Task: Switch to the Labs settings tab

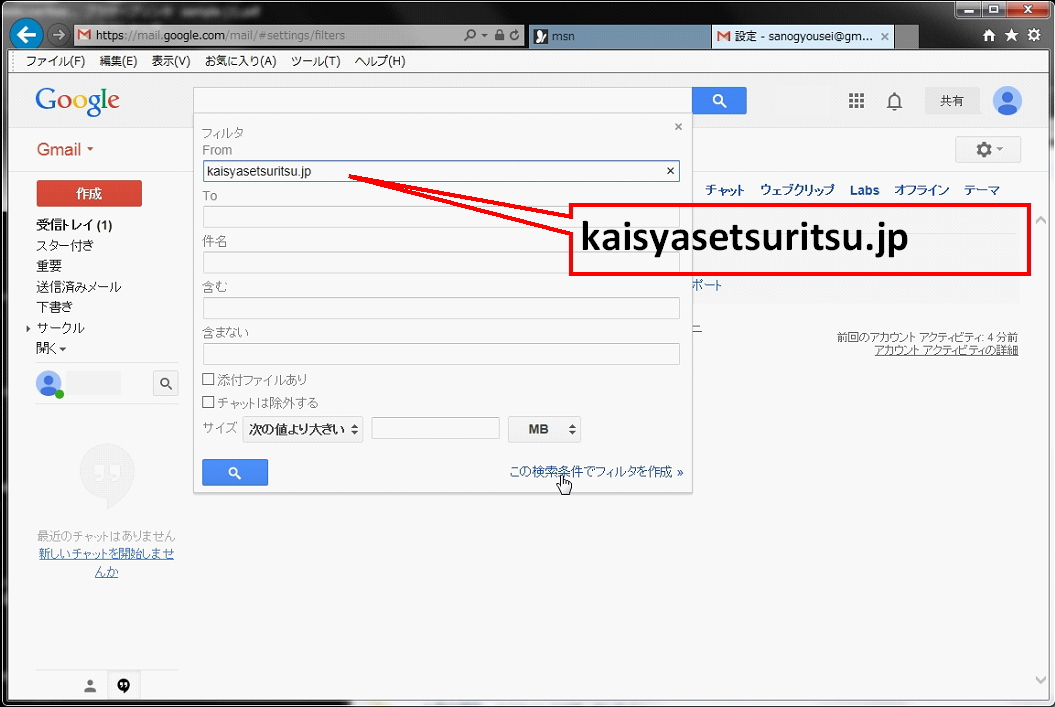Action: pyautogui.click(x=864, y=189)
